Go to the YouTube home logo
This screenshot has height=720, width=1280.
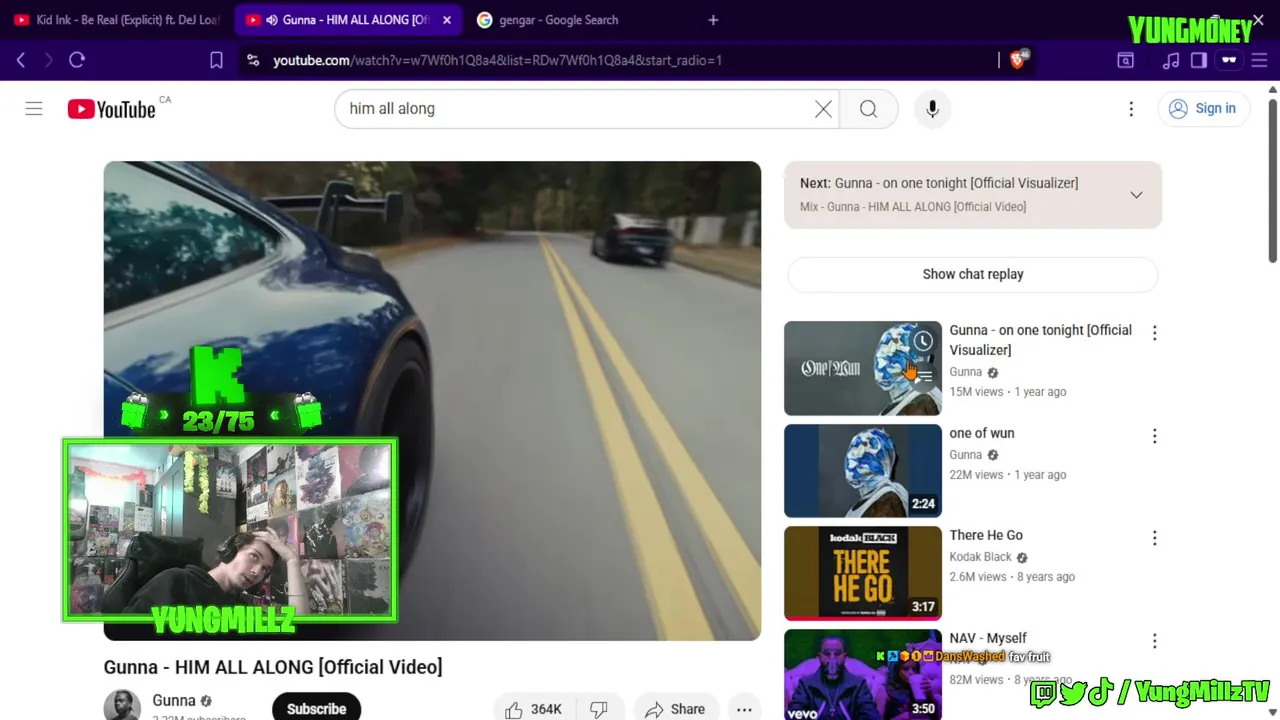(x=111, y=109)
